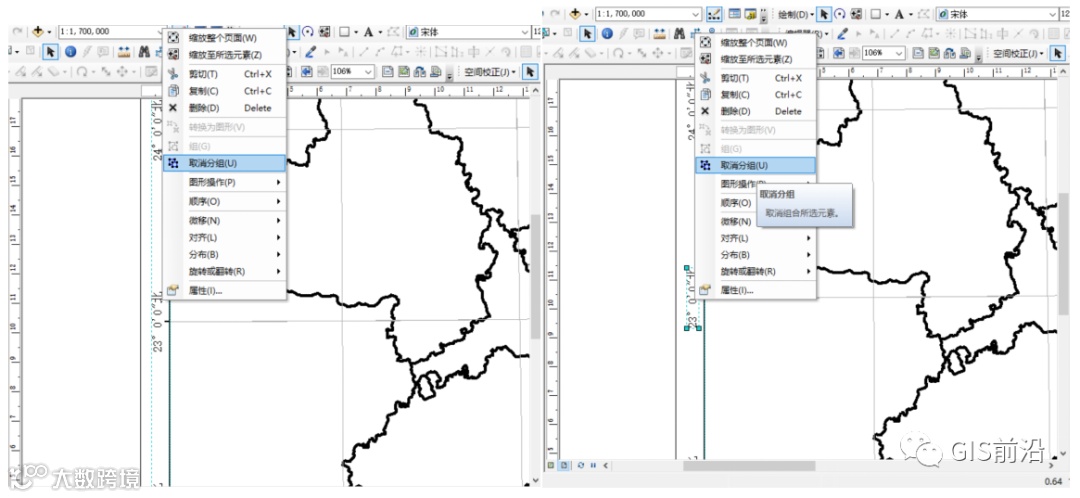The height and width of the screenshot is (498, 1080).
Task: Toggle Select Elements tool on right tools row
Action: click(x=587, y=34)
